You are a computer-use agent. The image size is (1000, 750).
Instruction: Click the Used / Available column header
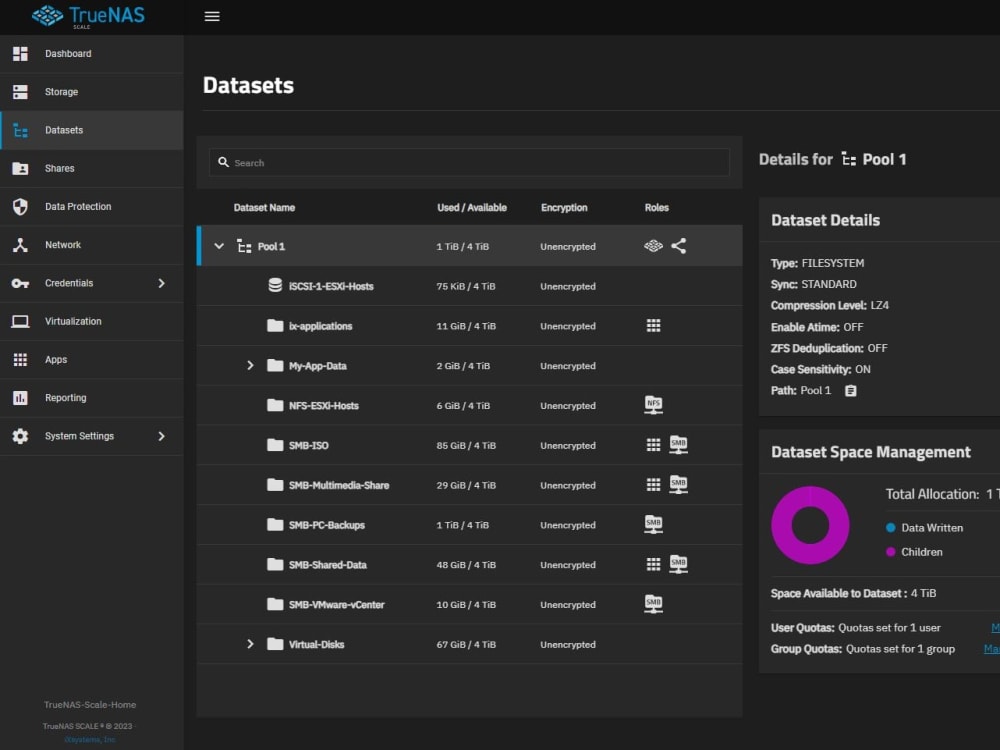tap(472, 207)
